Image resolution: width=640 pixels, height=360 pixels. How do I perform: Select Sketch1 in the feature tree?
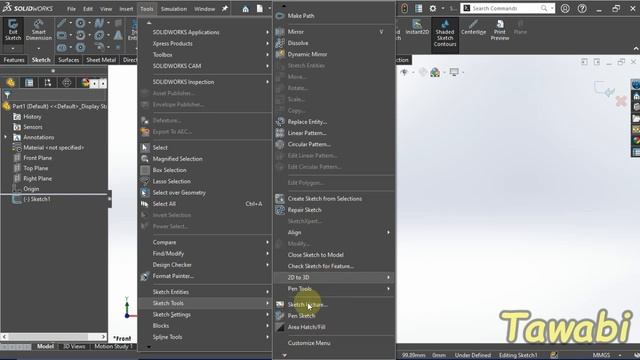point(37,199)
